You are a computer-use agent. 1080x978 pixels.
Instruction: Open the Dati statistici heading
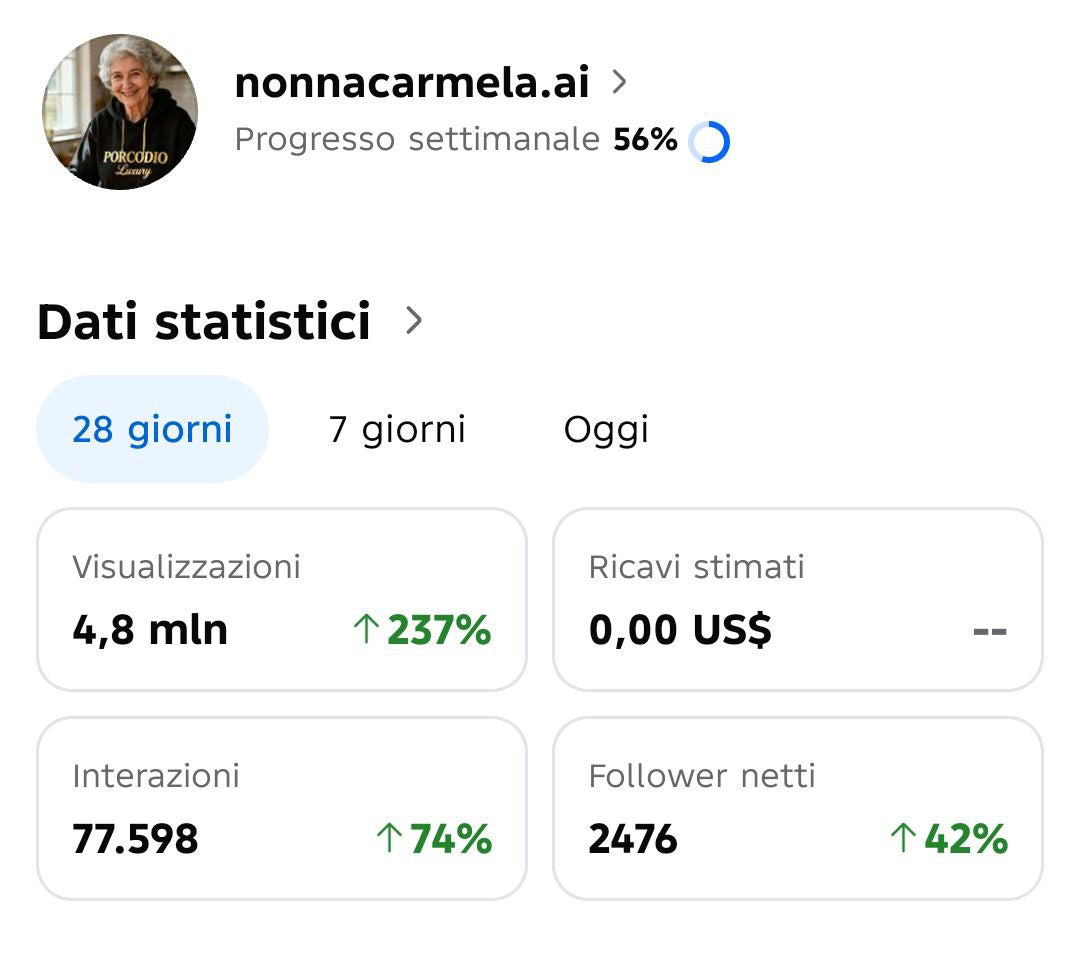click(x=204, y=322)
